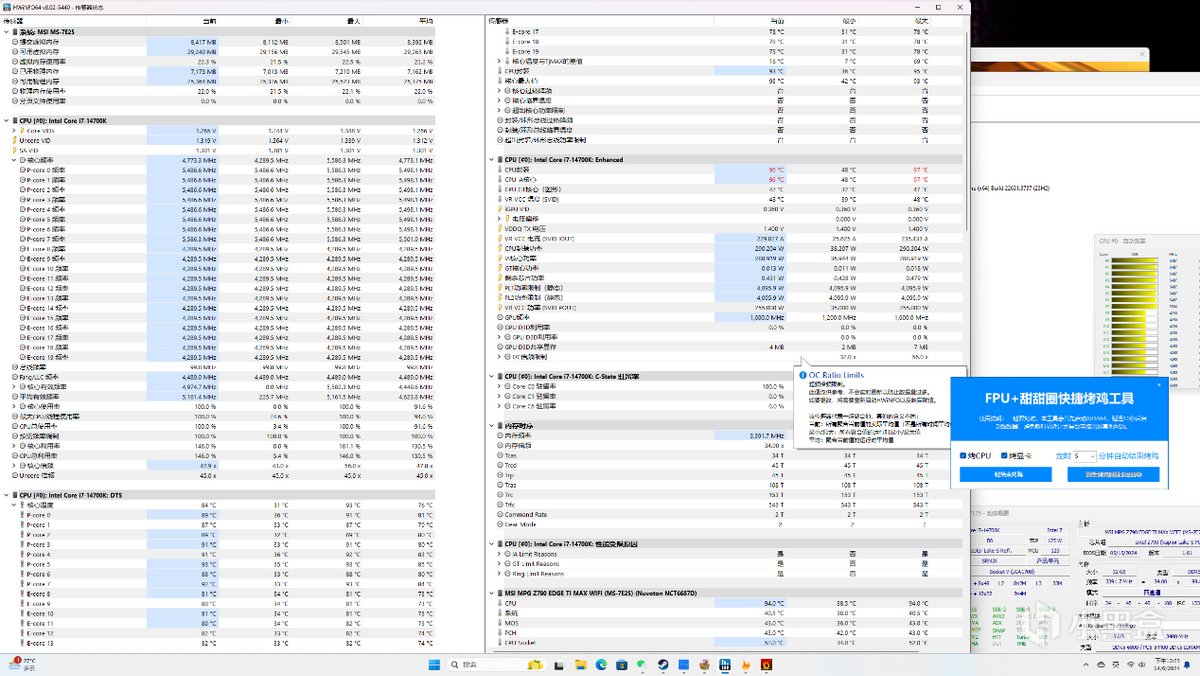Click the P-core 0 thermometer icon in DTS
The width and height of the screenshot is (1200, 676).
(x=21, y=515)
